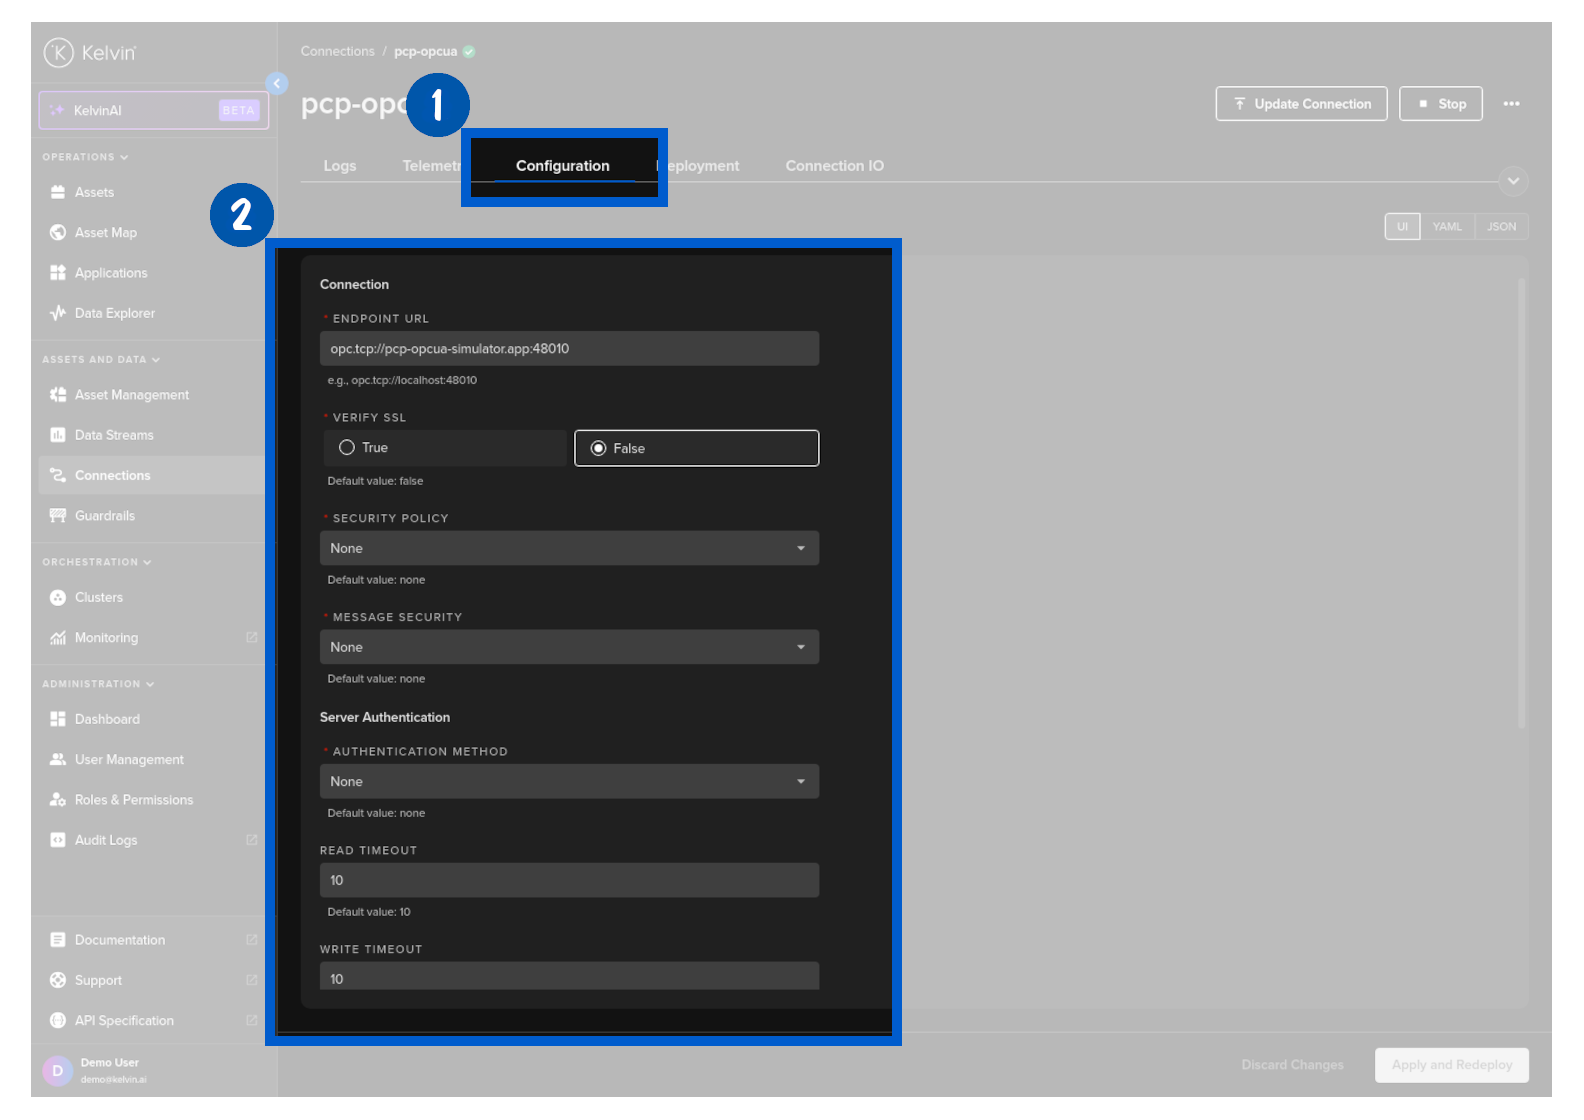
Task: Open Data Explorer pulse icon
Action: click(58, 313)
